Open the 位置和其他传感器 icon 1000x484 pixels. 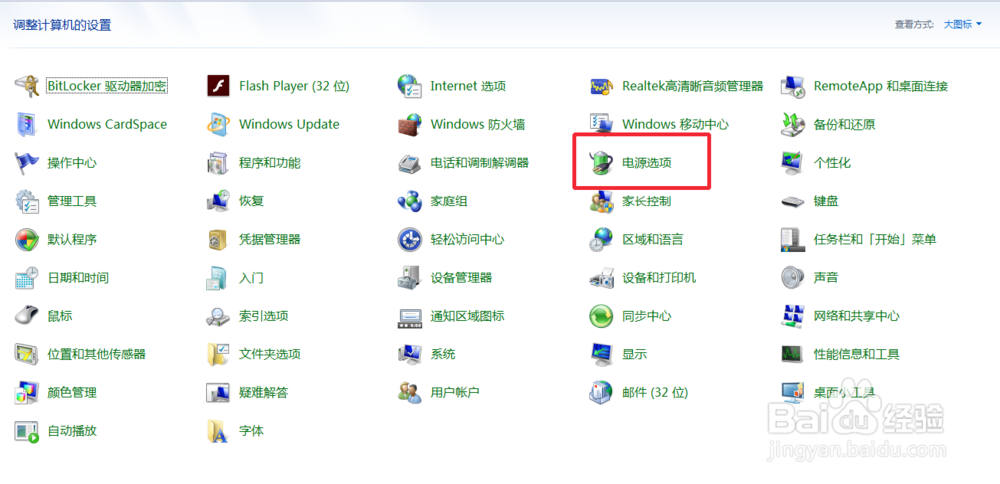click(27, 354)
